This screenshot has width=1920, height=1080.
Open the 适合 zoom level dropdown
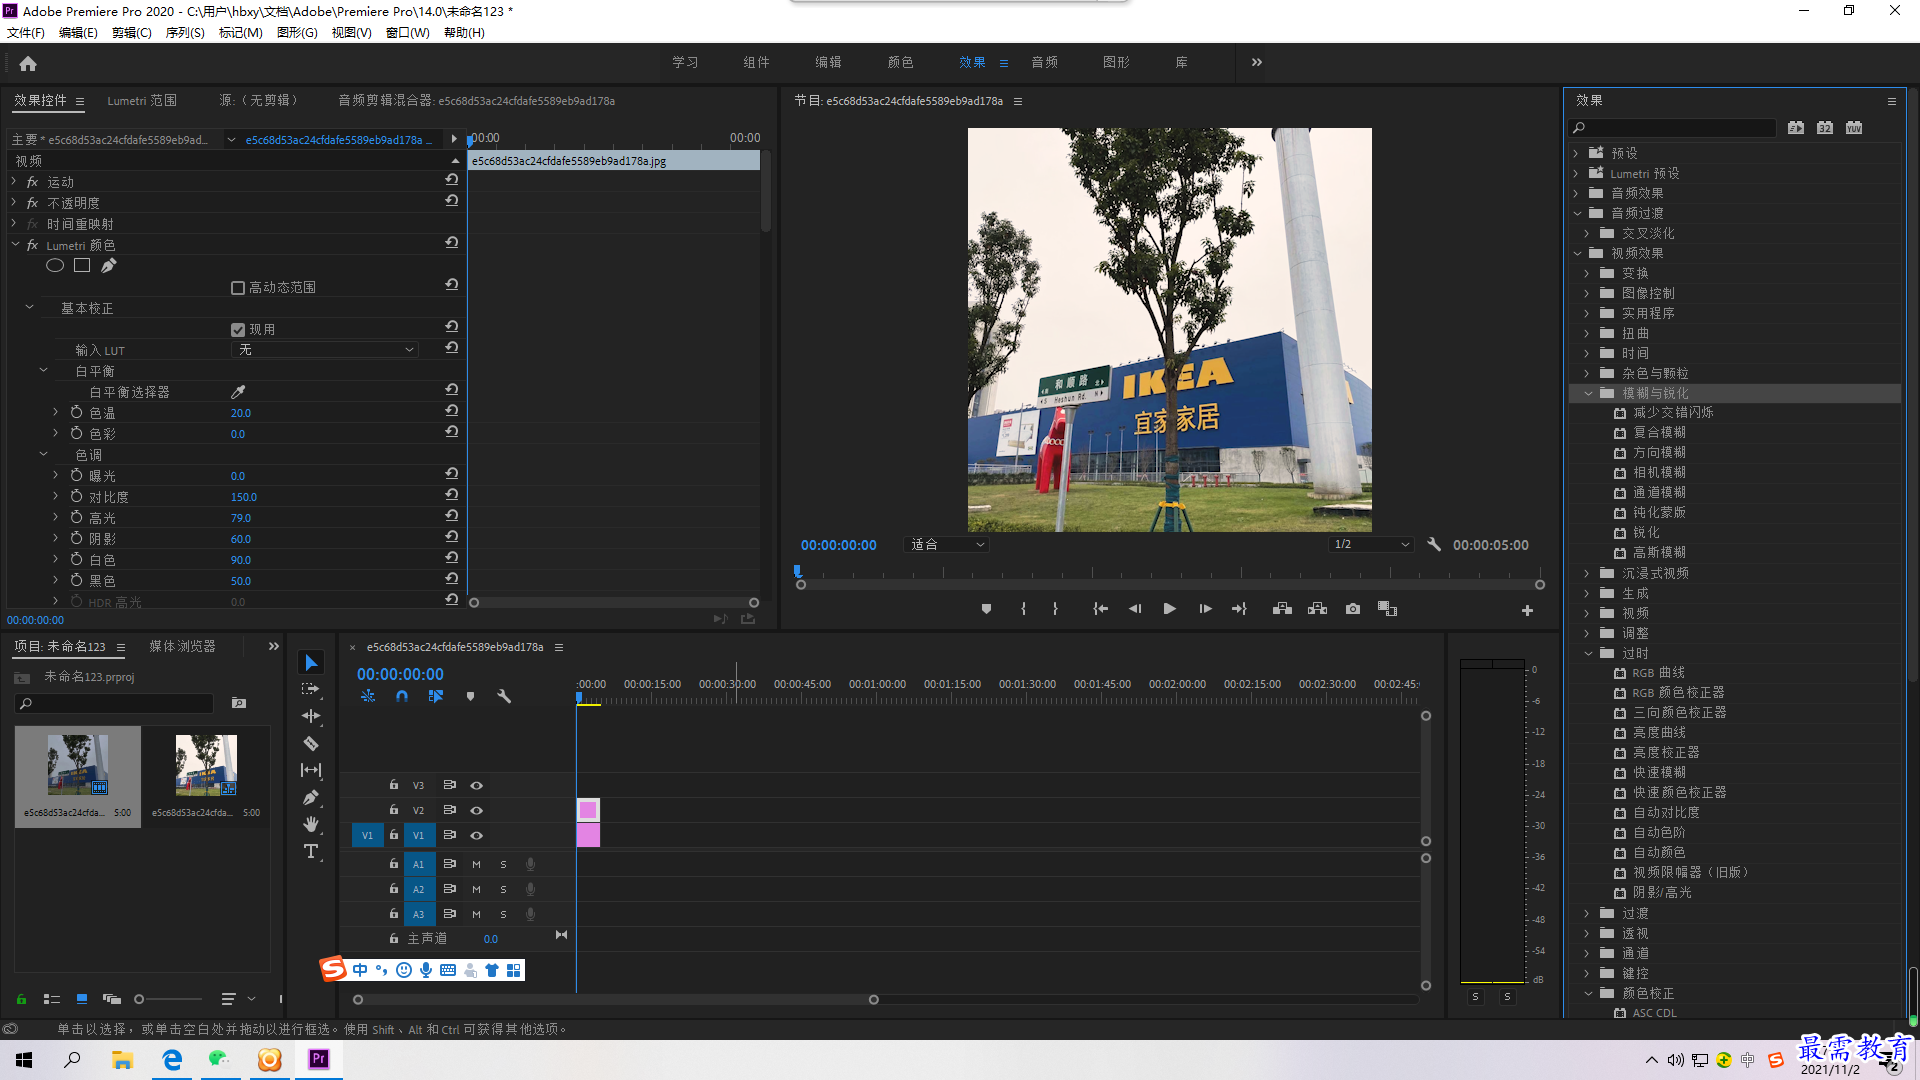point(946,545)
